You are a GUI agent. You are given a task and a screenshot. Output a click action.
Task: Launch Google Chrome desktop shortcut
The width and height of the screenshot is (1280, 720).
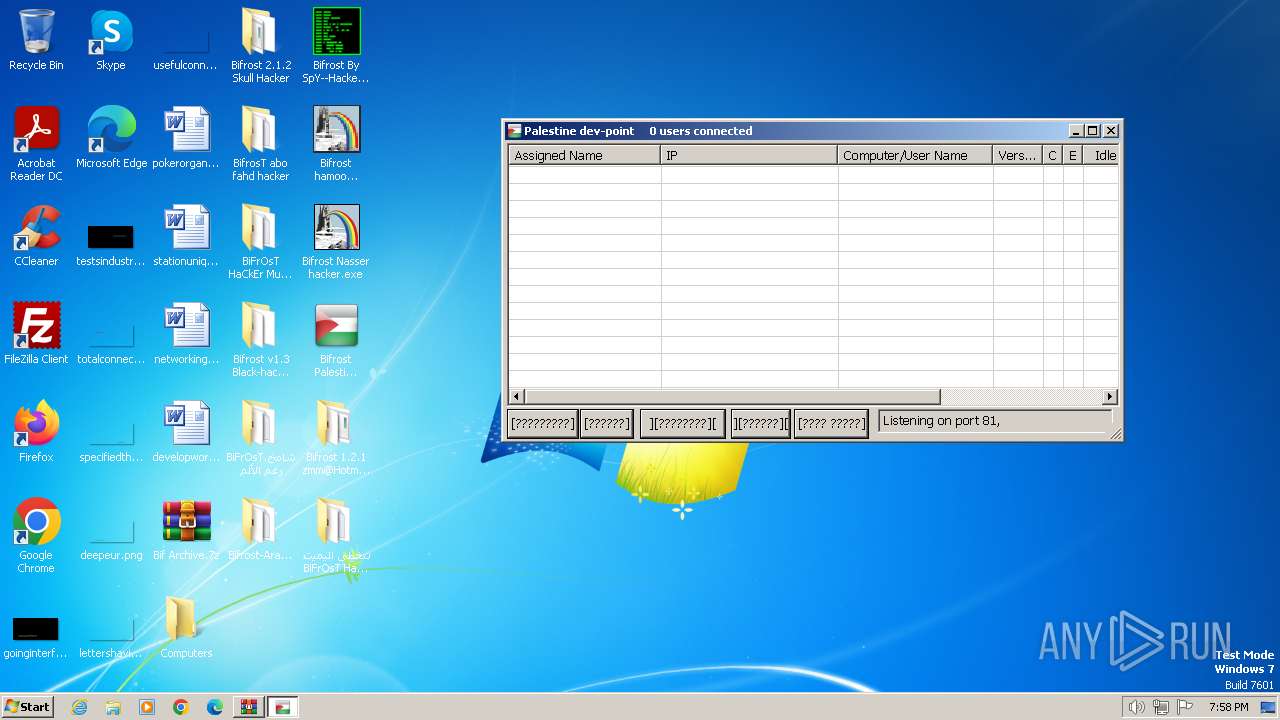tap(36, 536)
